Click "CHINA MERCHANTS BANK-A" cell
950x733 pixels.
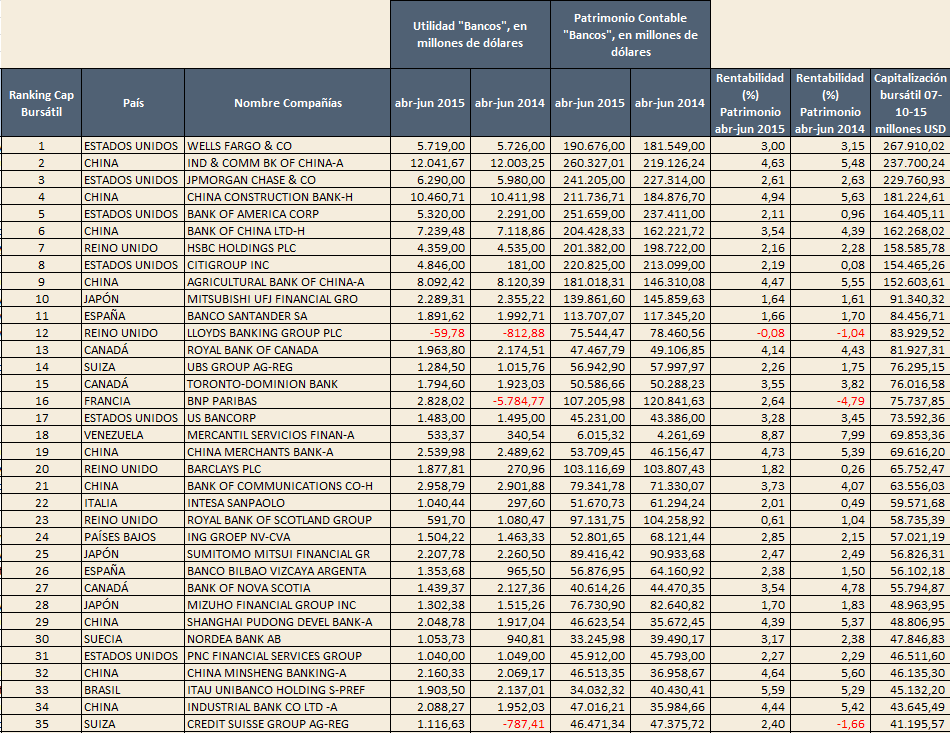(288, 451)
